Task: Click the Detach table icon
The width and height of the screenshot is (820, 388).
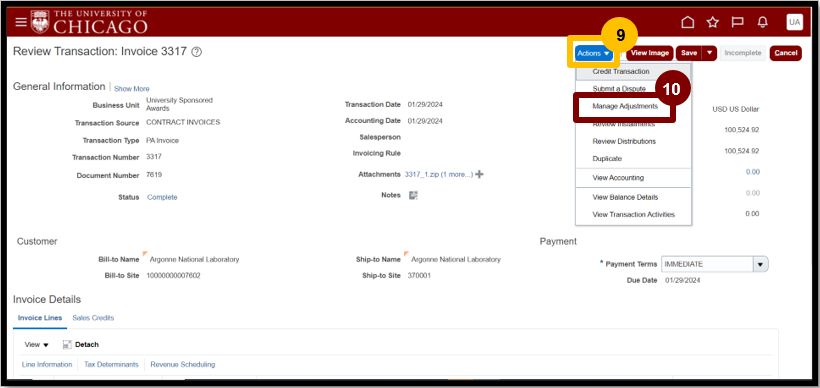Action: click(x=67, y=345)
